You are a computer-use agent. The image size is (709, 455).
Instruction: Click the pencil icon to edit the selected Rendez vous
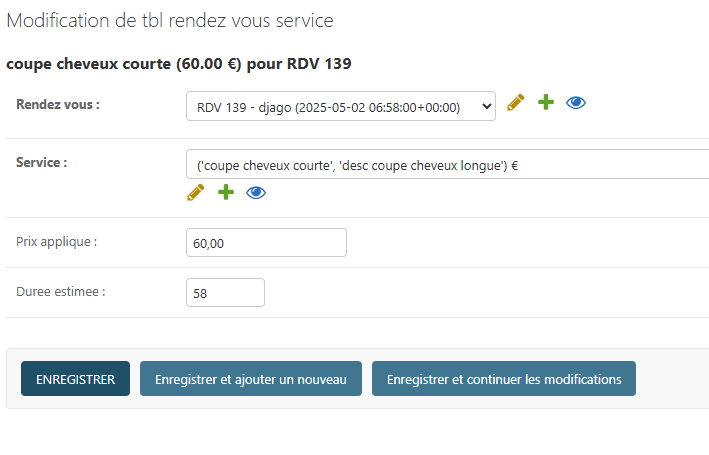pyautogui.click(x=515, y=103)
